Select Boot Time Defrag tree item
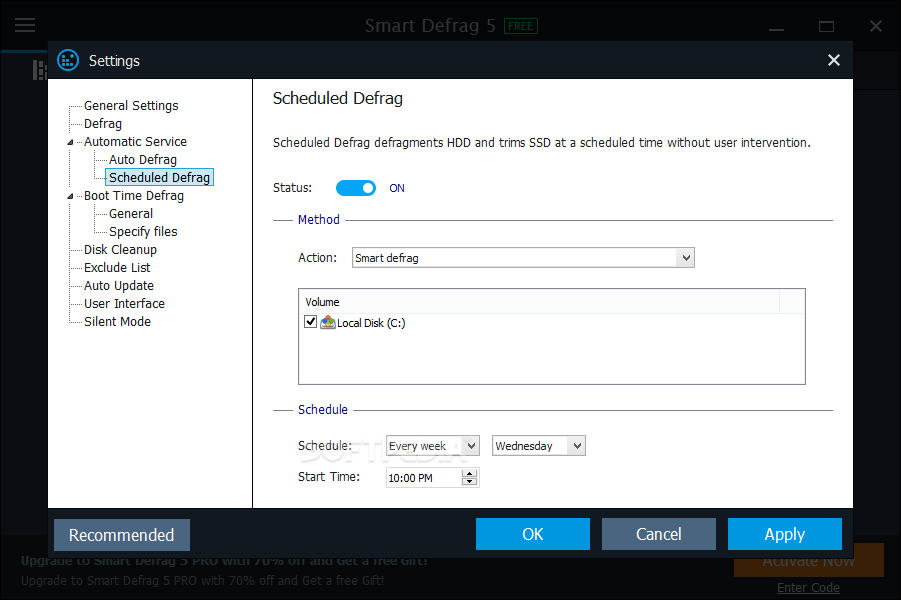901x600 pixels. [134, 195]
